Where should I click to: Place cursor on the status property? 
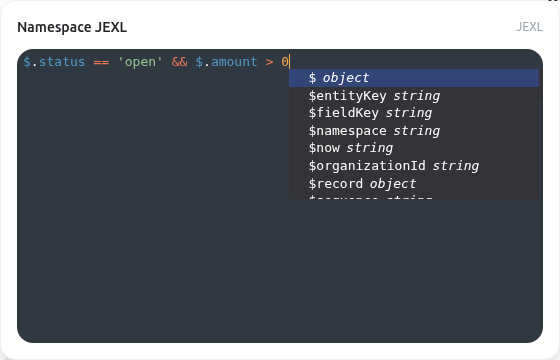(62, 62)
